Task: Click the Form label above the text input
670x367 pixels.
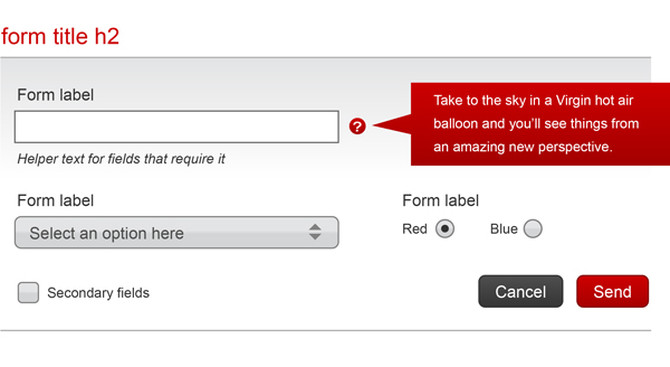Action: 55,95
